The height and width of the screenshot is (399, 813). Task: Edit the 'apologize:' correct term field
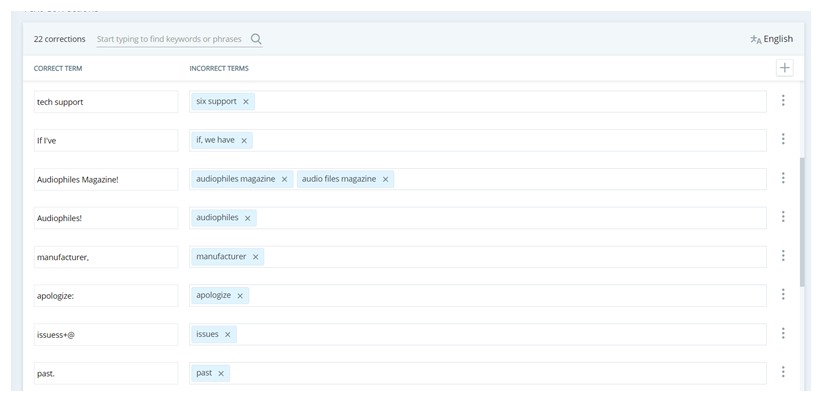click(x=106, y=295)
